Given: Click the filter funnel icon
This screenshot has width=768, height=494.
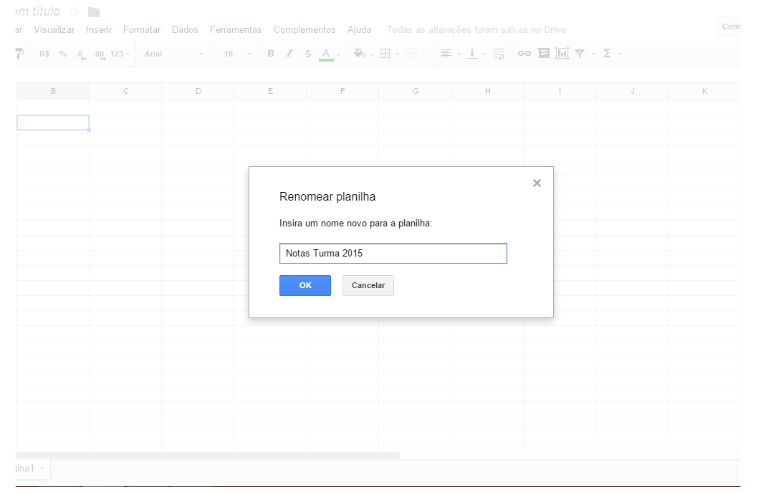Looking at the screenshot, I should [579, 53].
